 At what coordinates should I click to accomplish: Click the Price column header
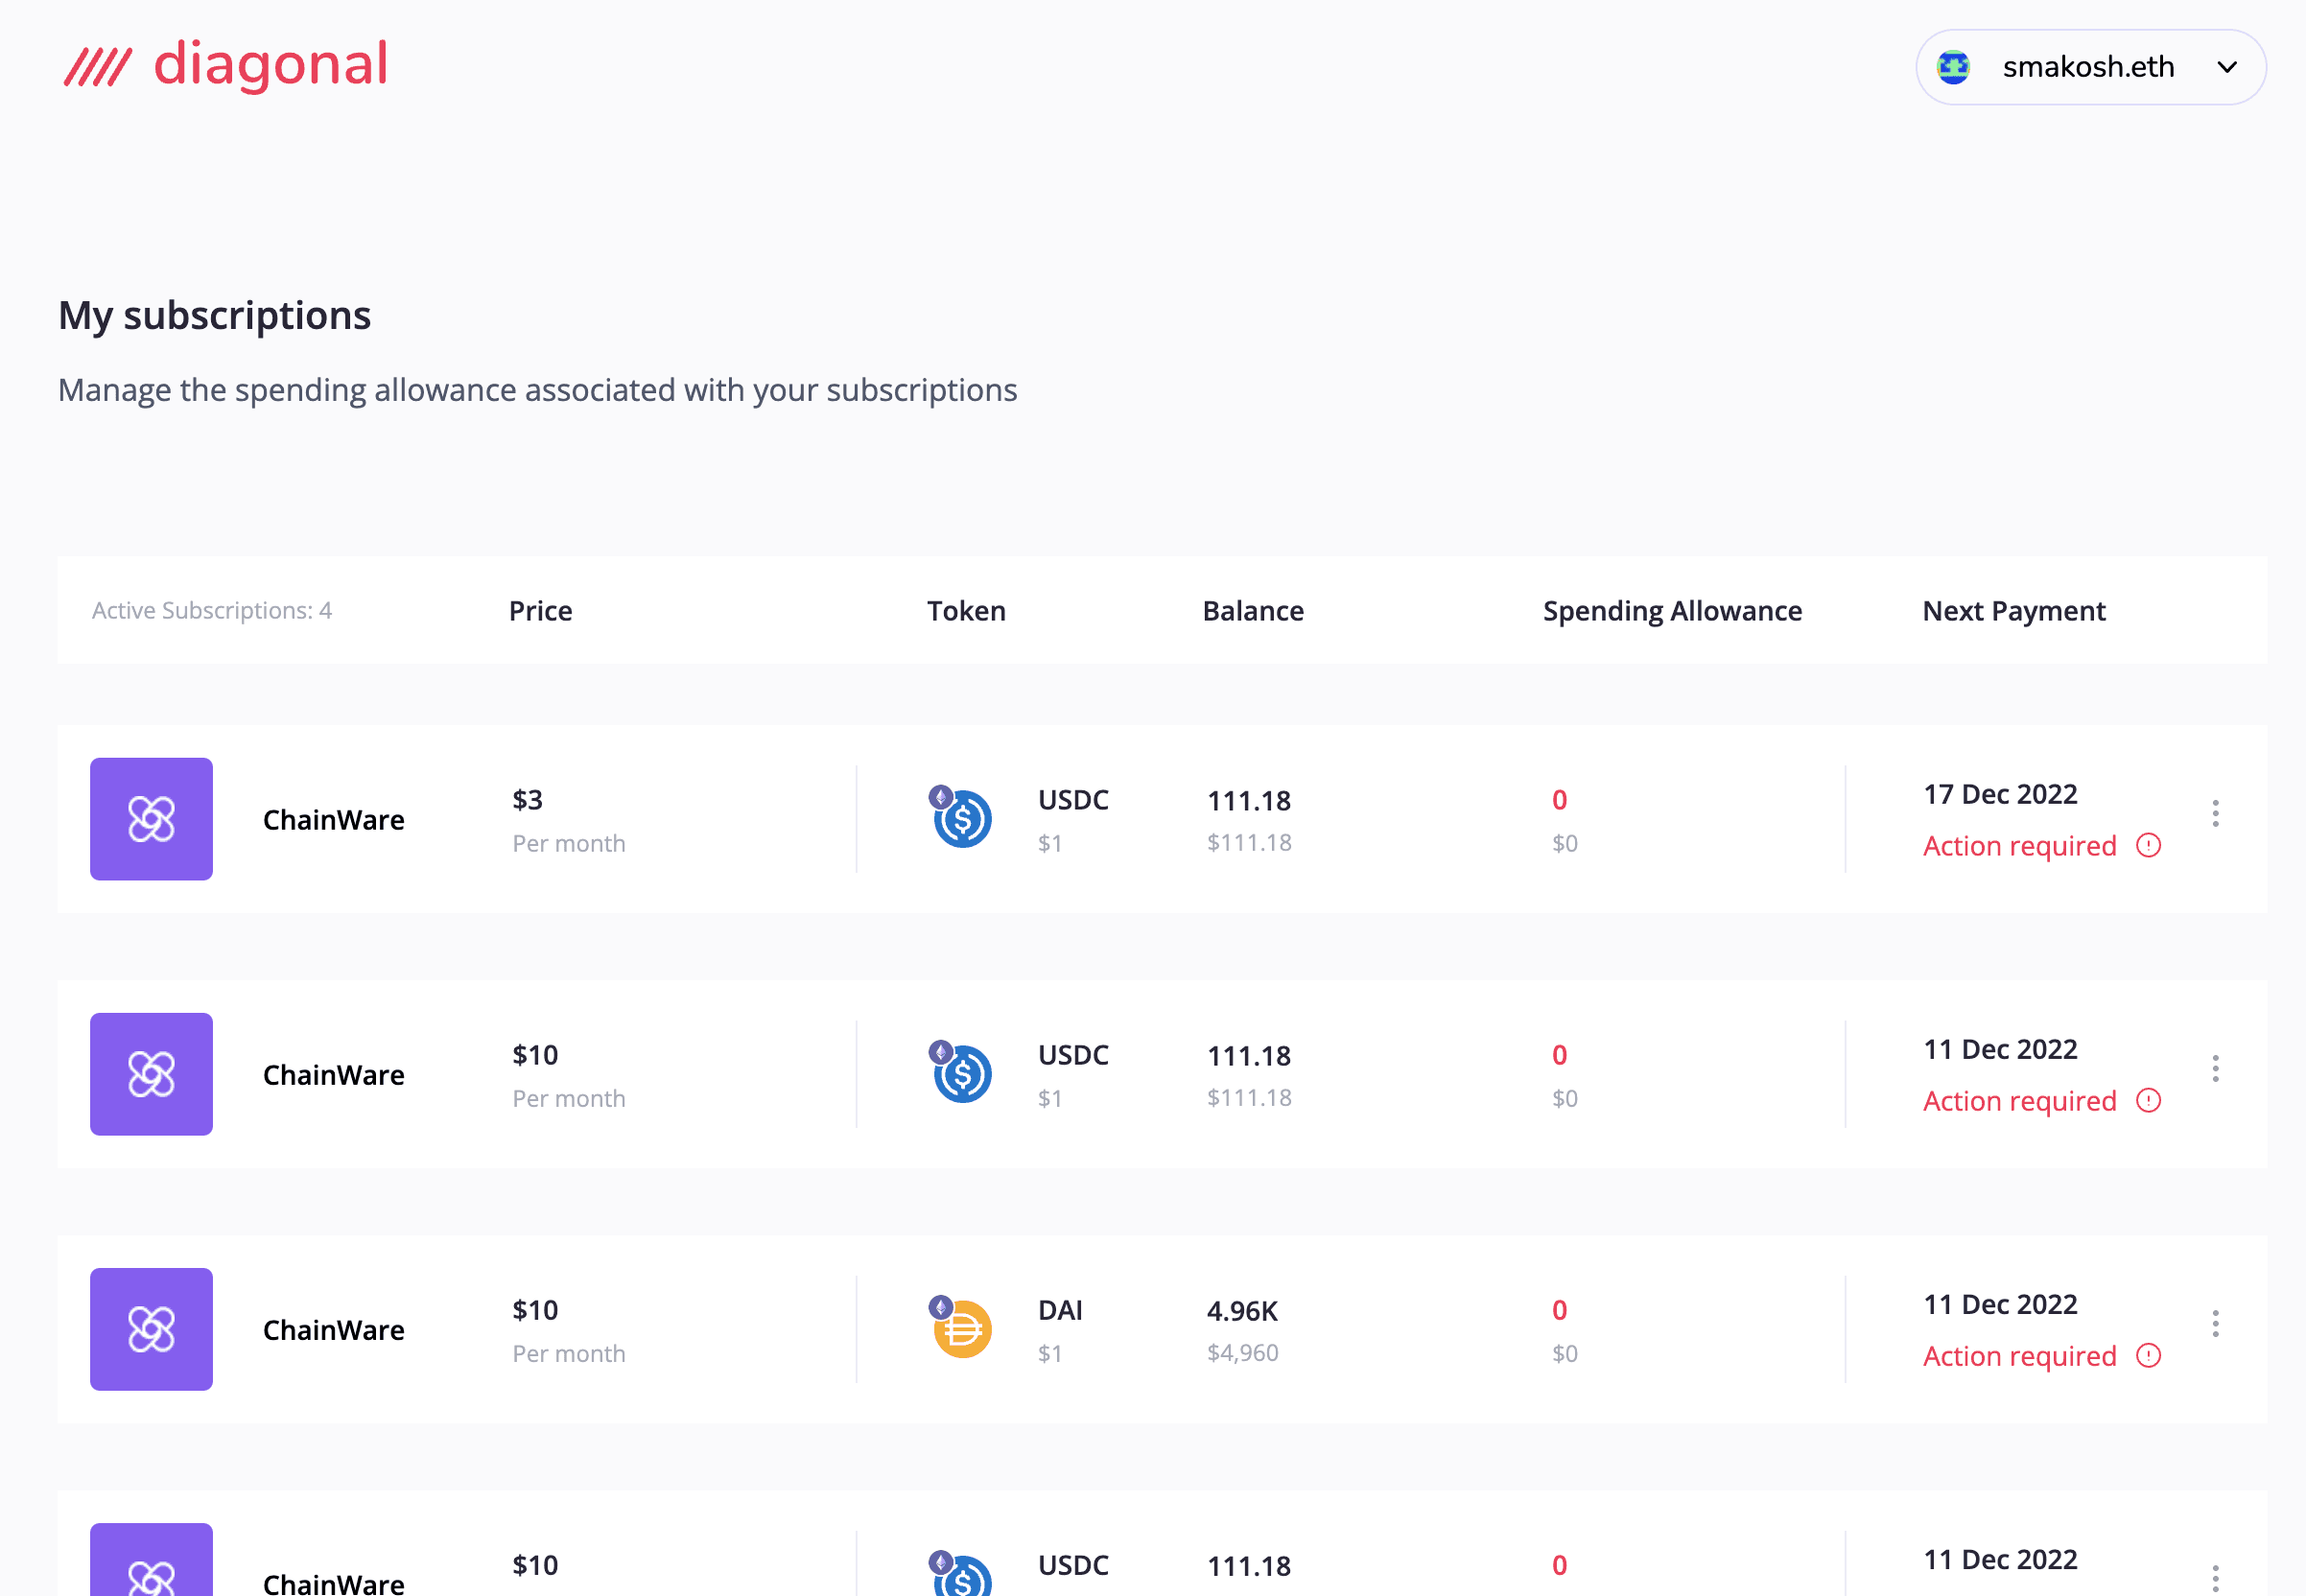point(541,611)
